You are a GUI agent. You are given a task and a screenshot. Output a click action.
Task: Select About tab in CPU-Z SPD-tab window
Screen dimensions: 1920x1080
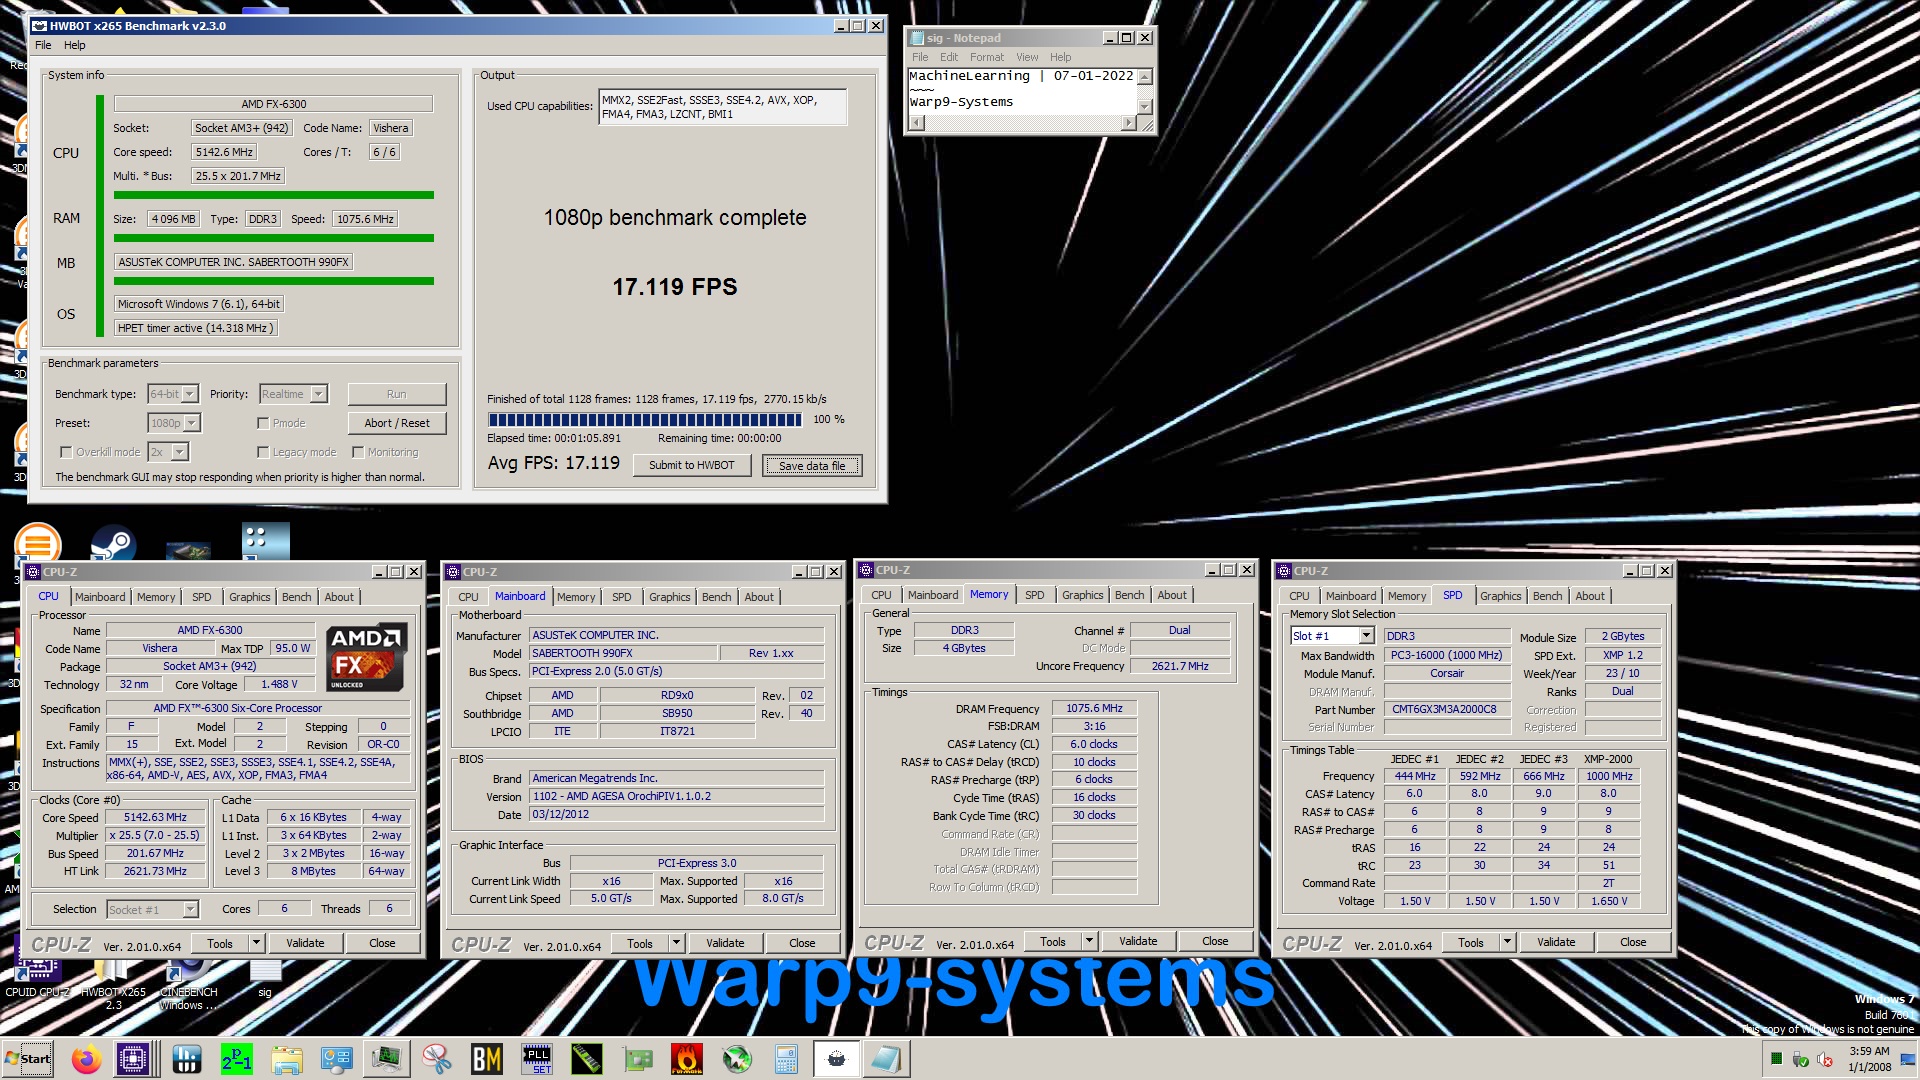pos(1589,596)
